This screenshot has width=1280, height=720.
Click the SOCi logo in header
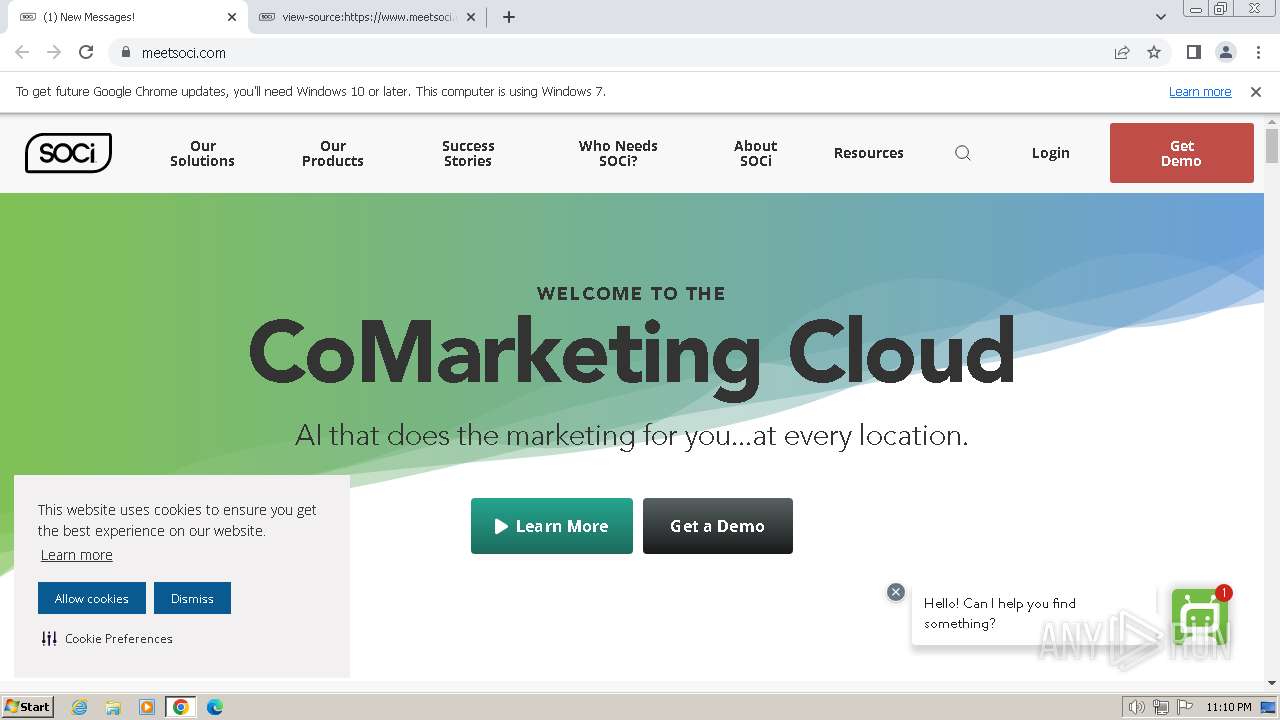(x=68, y=153)
